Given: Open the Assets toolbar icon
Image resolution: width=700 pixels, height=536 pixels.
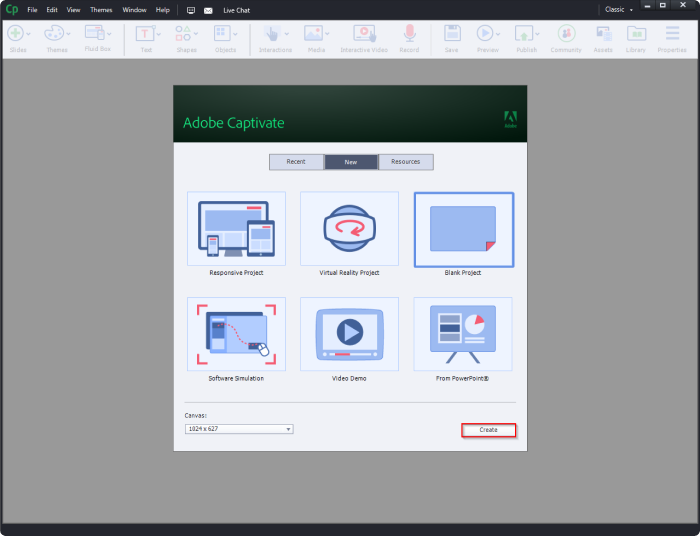Looking at the screenshot, I should point(604,33).
